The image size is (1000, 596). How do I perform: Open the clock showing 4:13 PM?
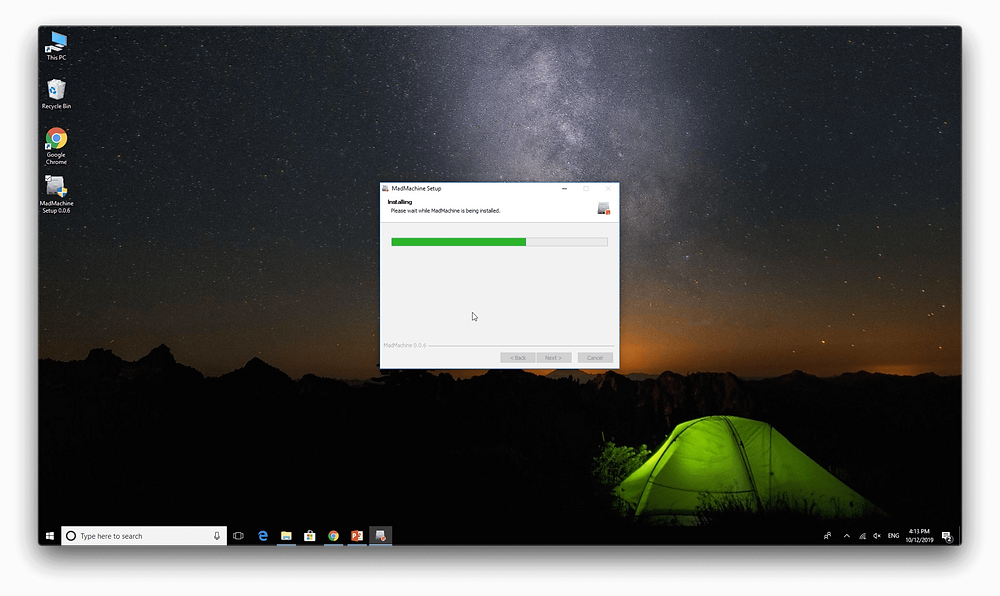[919, 535]
